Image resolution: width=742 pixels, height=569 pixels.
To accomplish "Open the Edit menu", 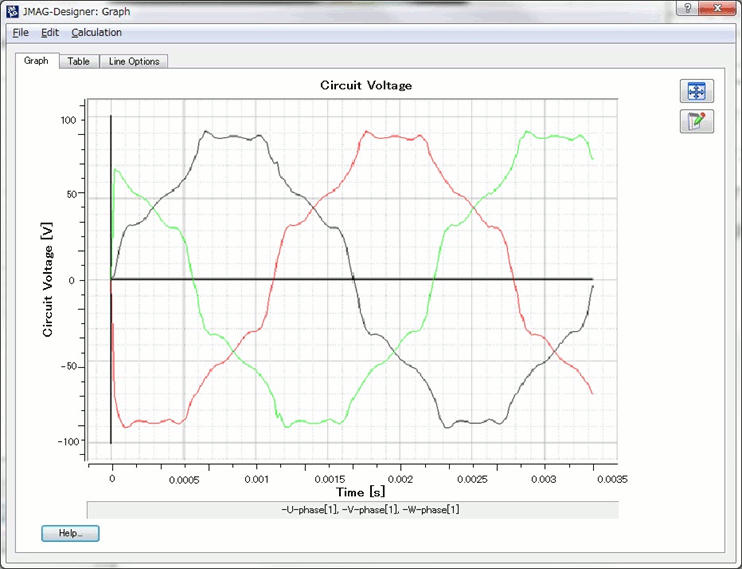I will 50,33.
